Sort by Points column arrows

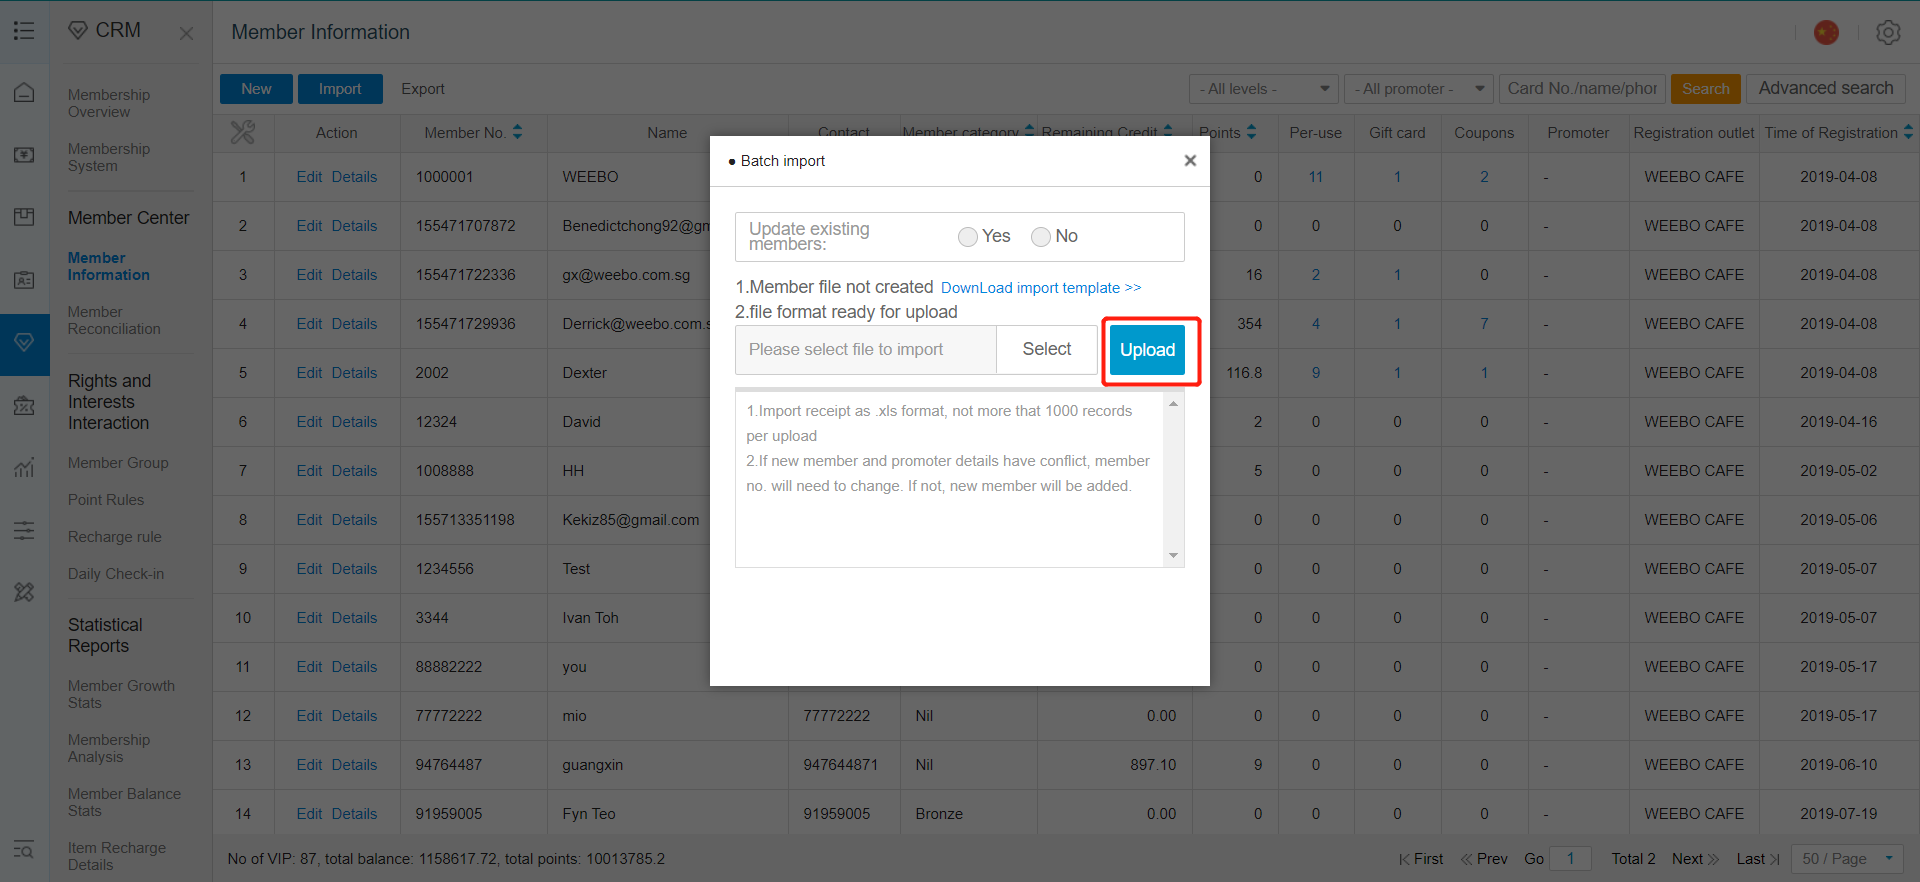click(x=1251, y=132)
